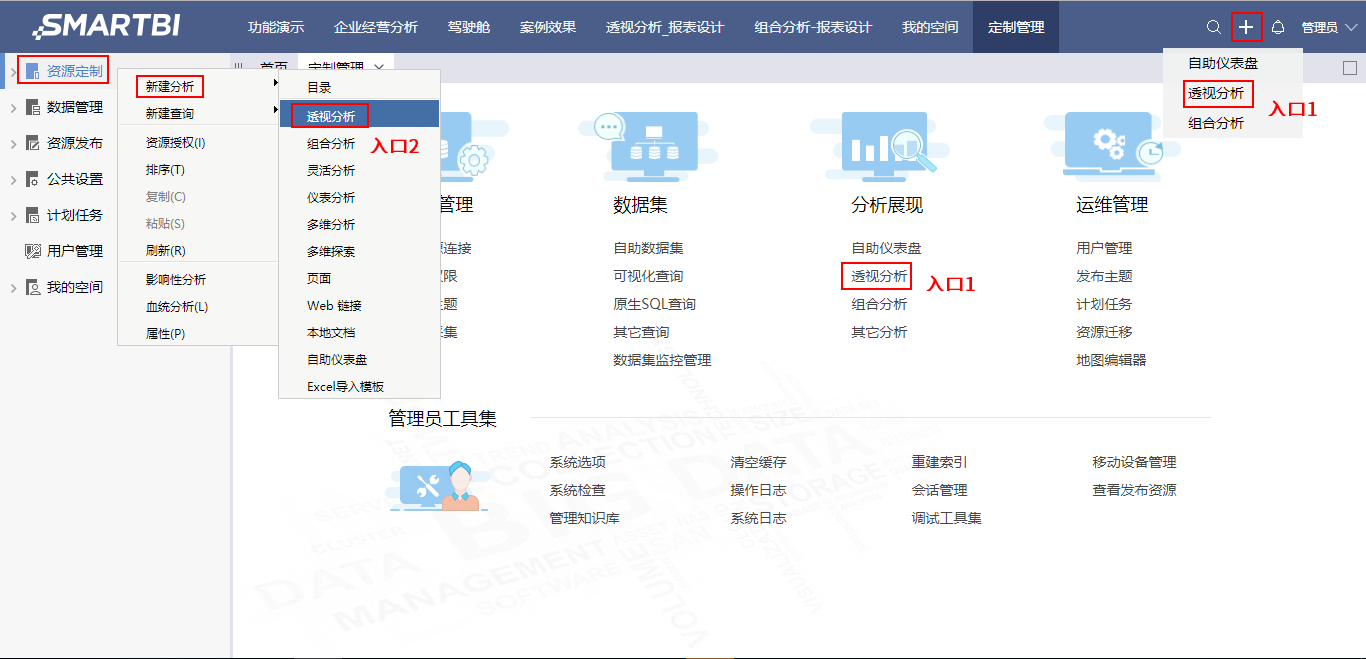Image resolution: width=1366 pixels, height=659 pixels.
Task: Open the 数据集监控管理 link
Action: coord(662,360)
